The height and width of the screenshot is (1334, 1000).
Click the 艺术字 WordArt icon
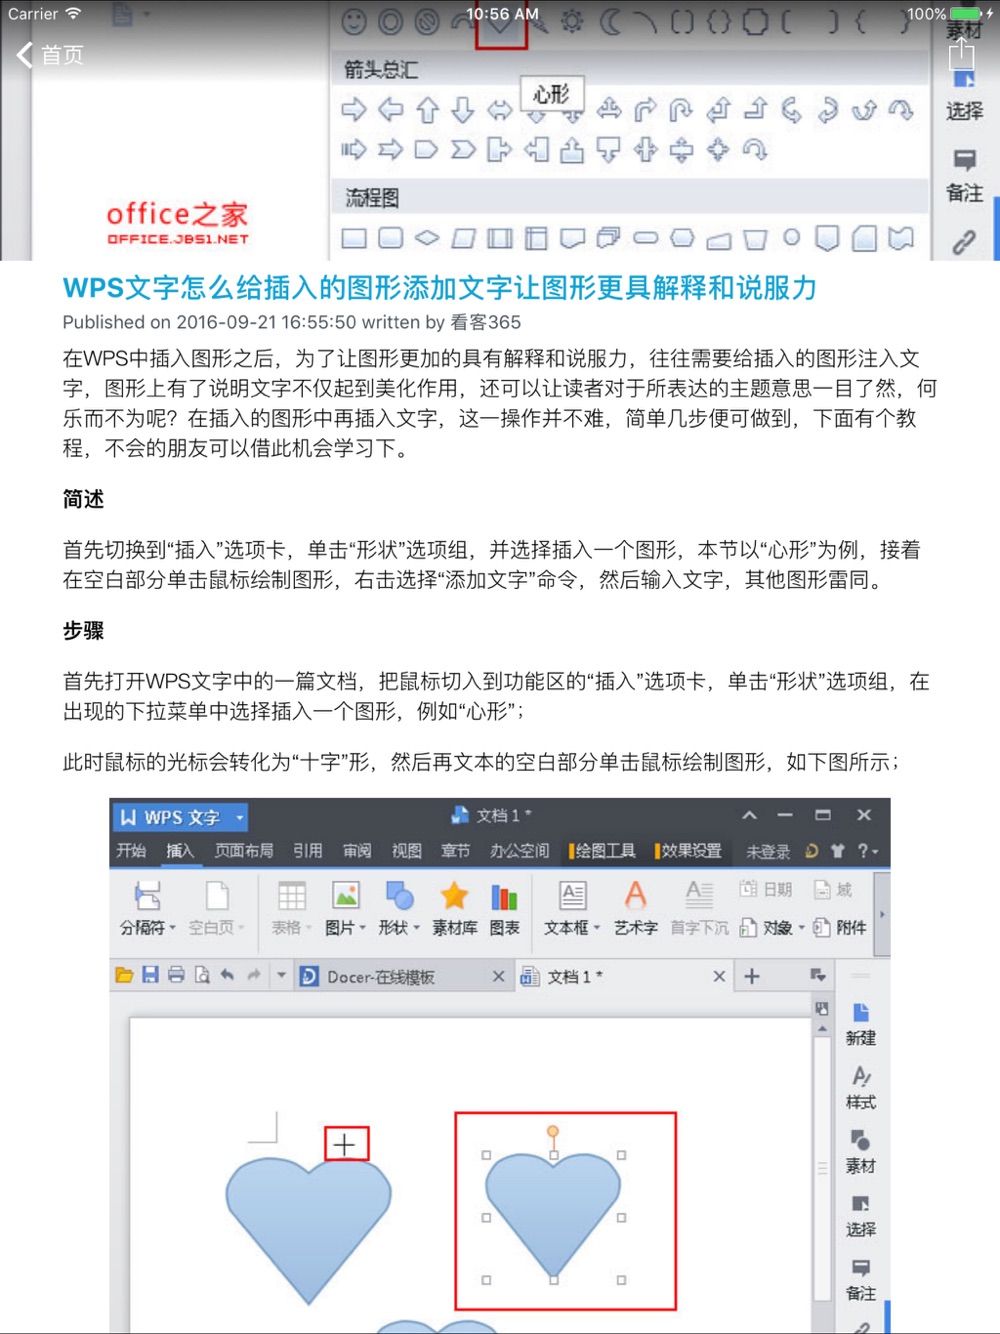click(635, 895)
